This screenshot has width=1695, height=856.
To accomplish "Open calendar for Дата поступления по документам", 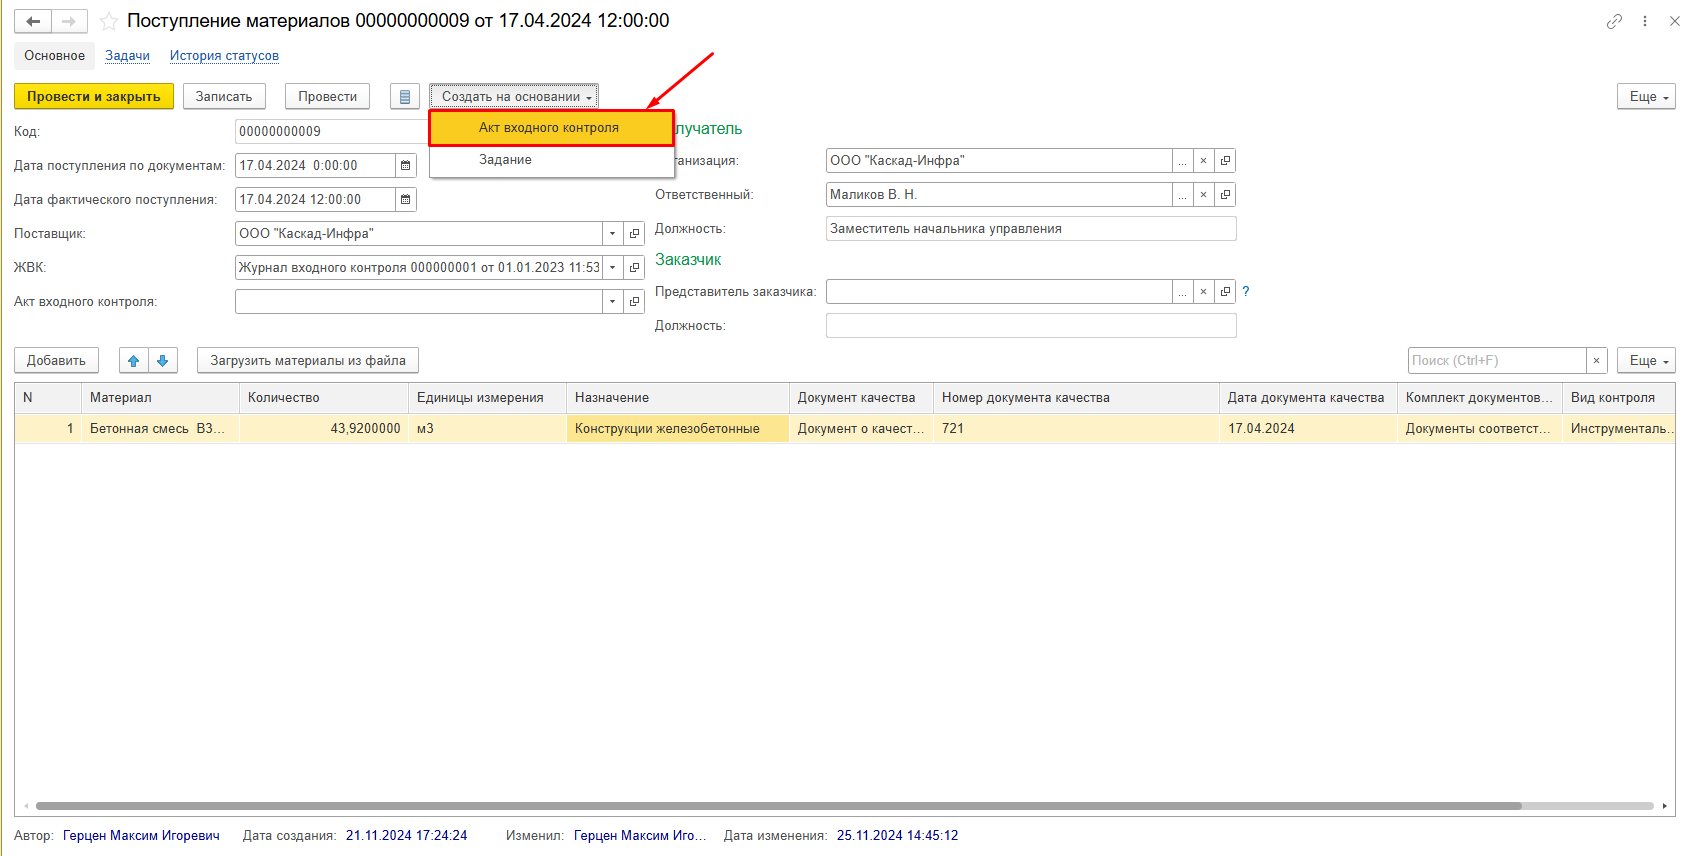I will (x=405, y=166).
